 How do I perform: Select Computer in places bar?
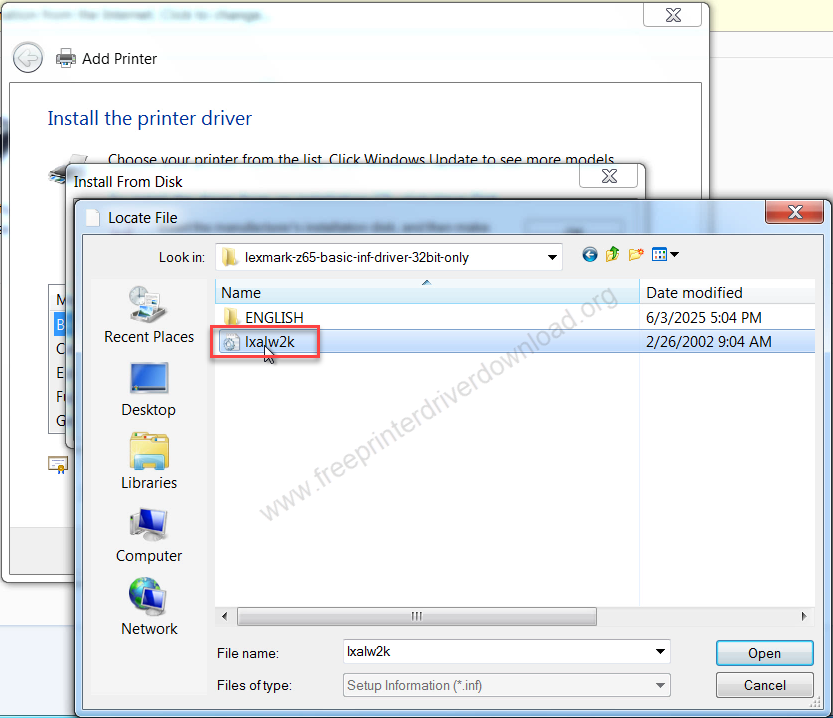tap(149, 535)
